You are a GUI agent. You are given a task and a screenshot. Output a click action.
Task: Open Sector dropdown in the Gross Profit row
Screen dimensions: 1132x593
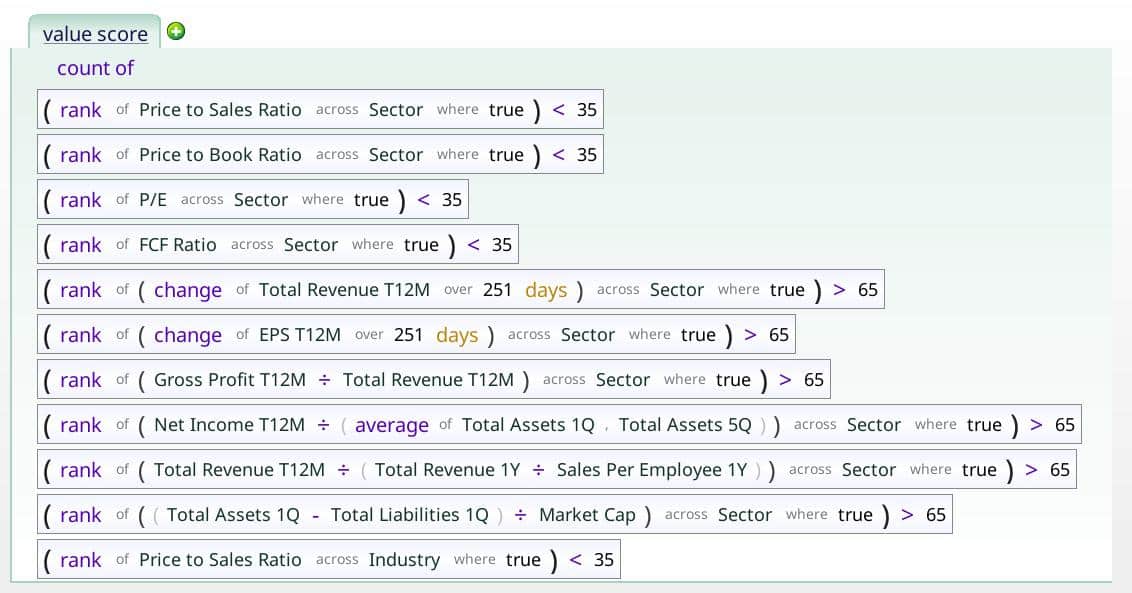tap(623, 380)
